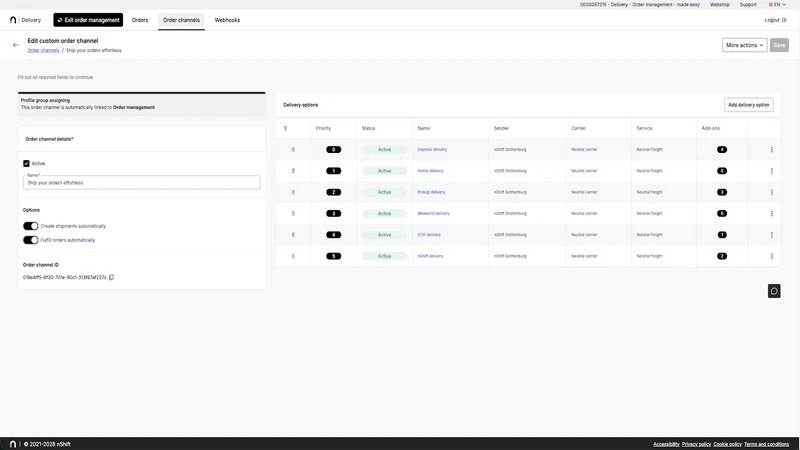Viewport: 800px width, 450px height.
Task: Open the Privacy policy footer link
Action: (x=696, y=444)
